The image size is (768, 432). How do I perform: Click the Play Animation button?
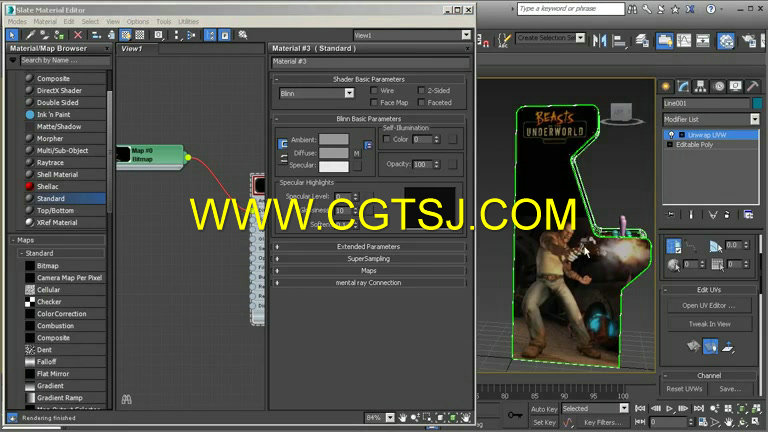669,408
